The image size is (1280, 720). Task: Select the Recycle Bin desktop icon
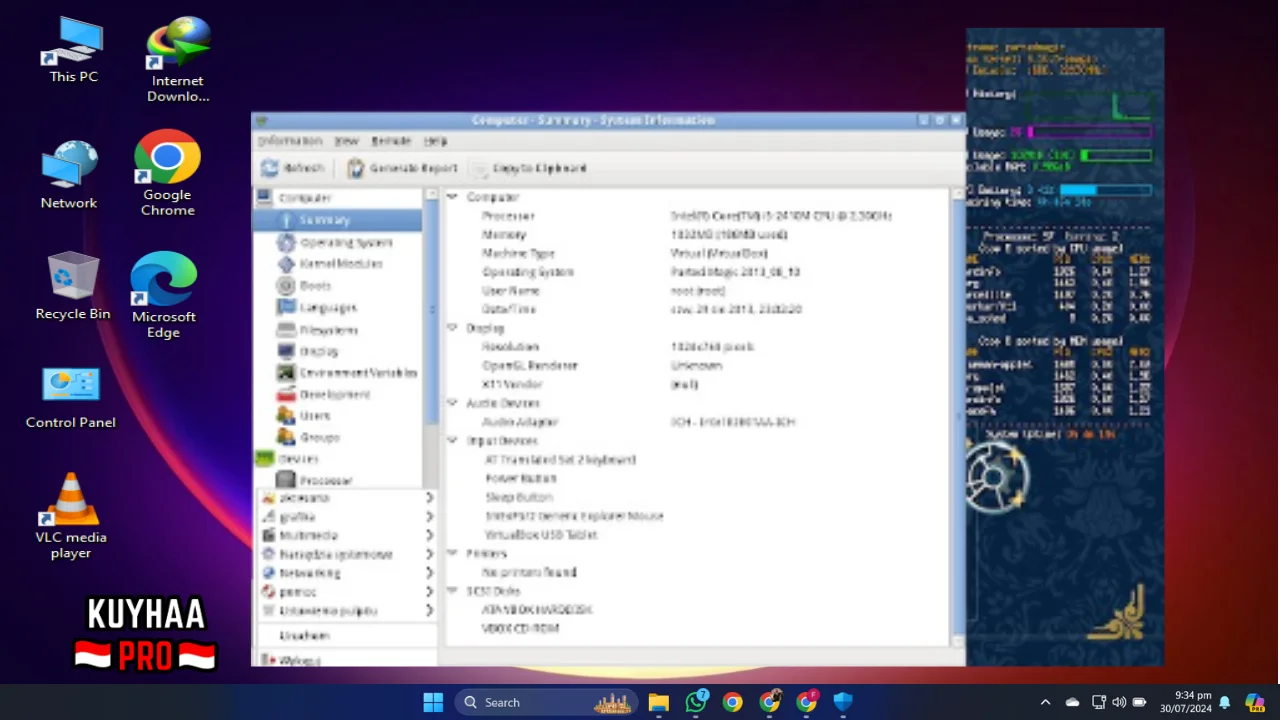[73, 286]
